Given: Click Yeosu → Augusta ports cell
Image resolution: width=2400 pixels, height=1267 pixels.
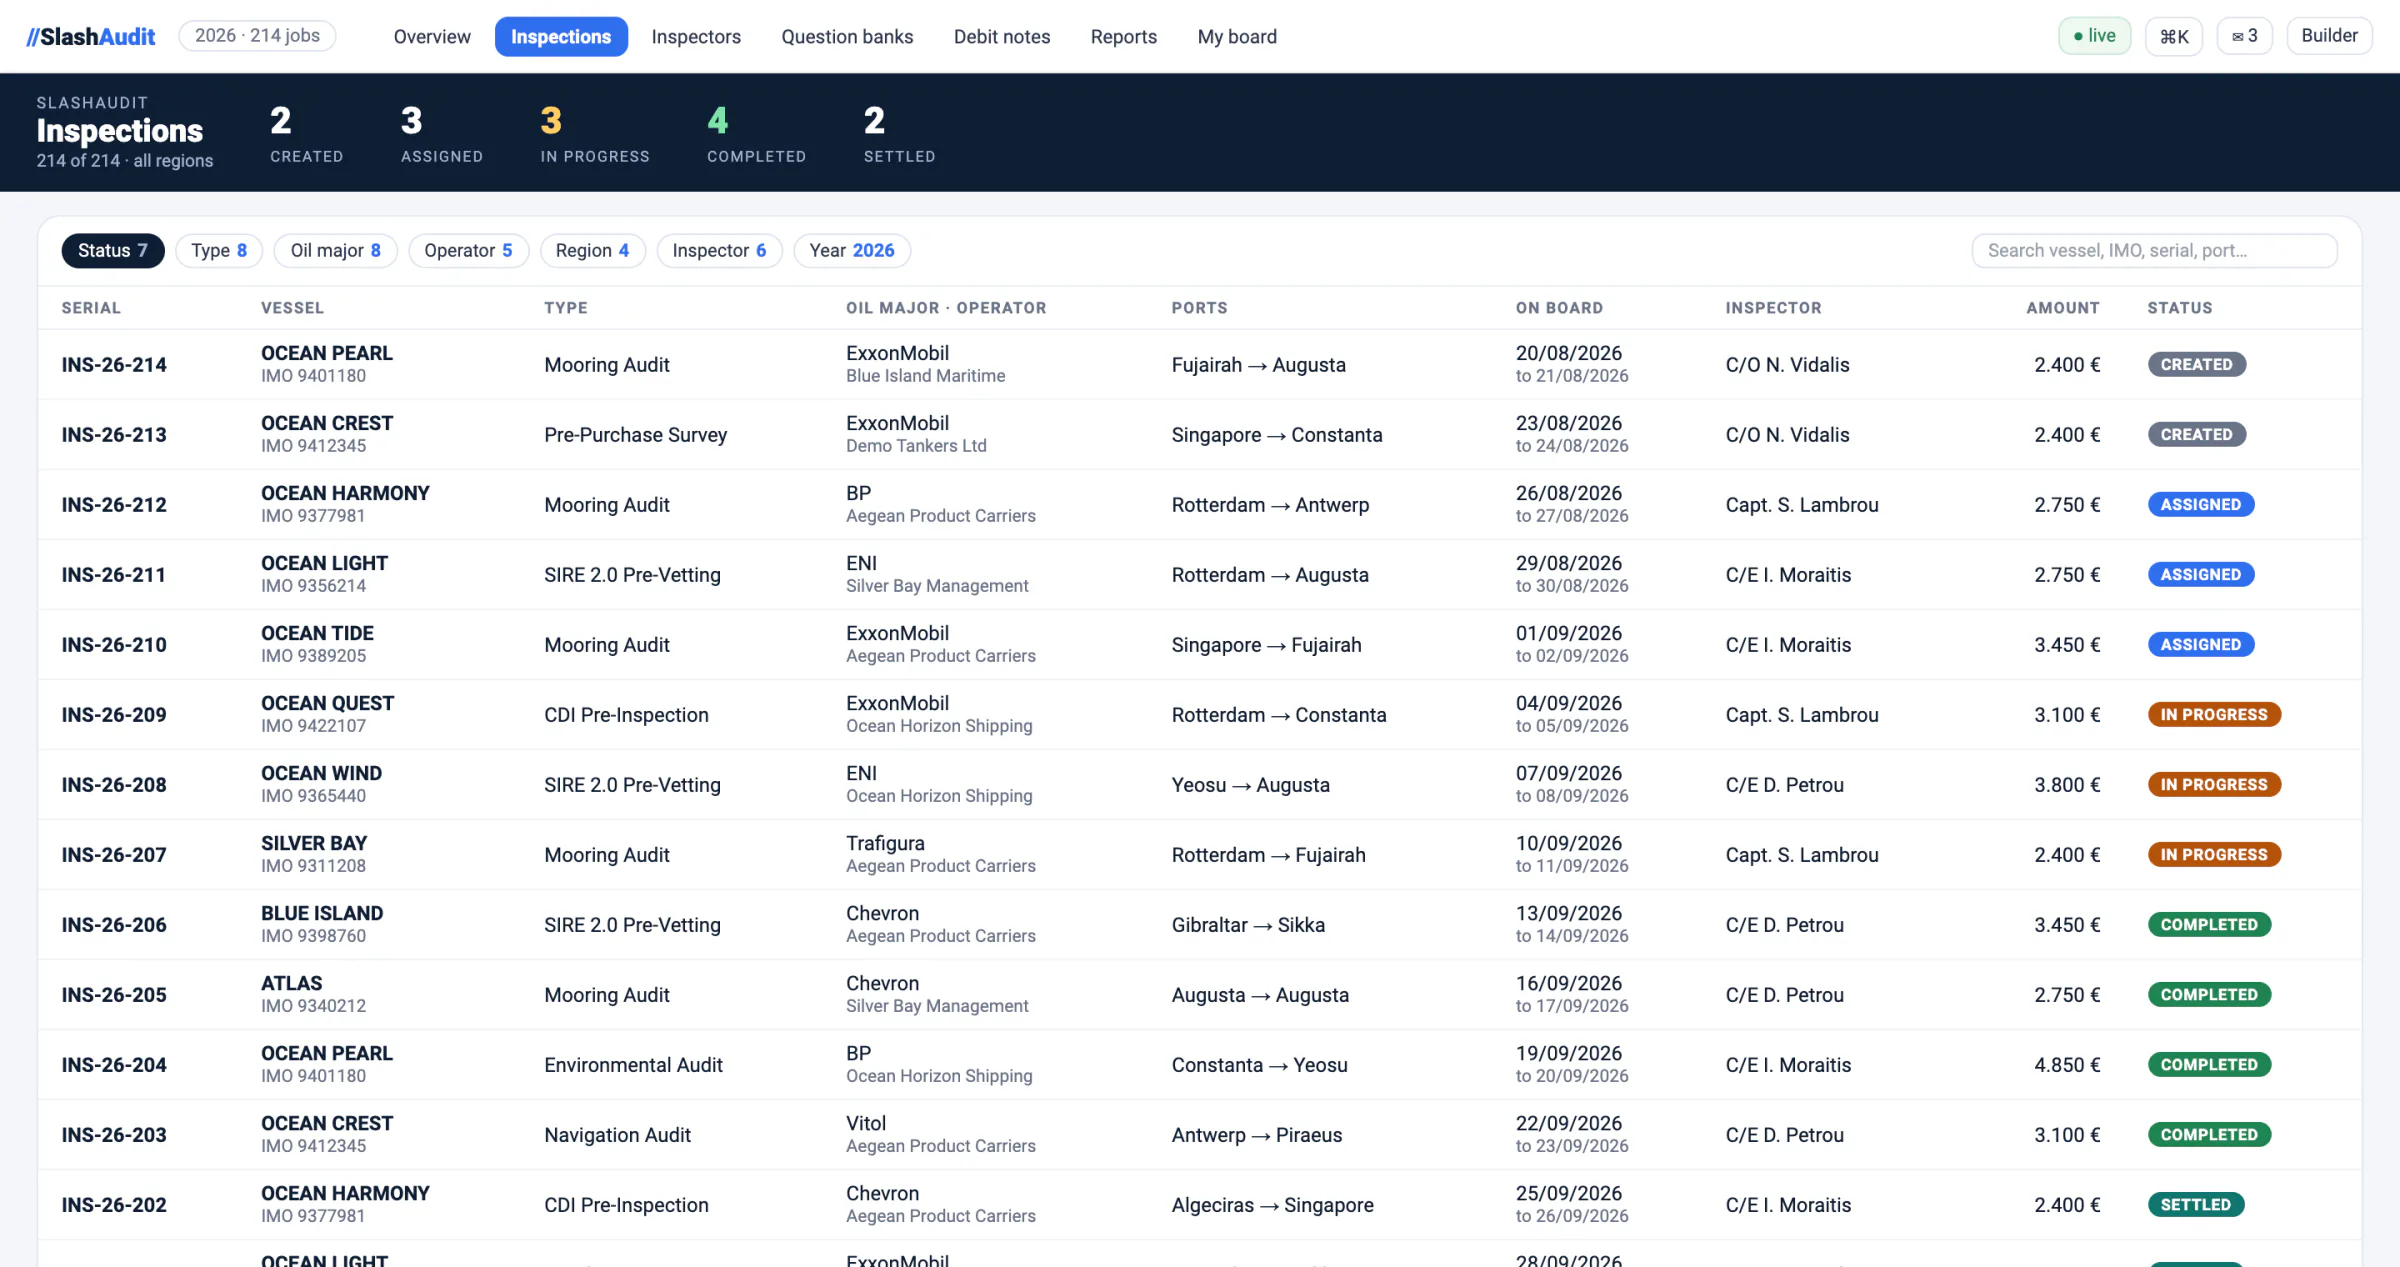Looking at the screenshot, I should (x=1250, y=785).
